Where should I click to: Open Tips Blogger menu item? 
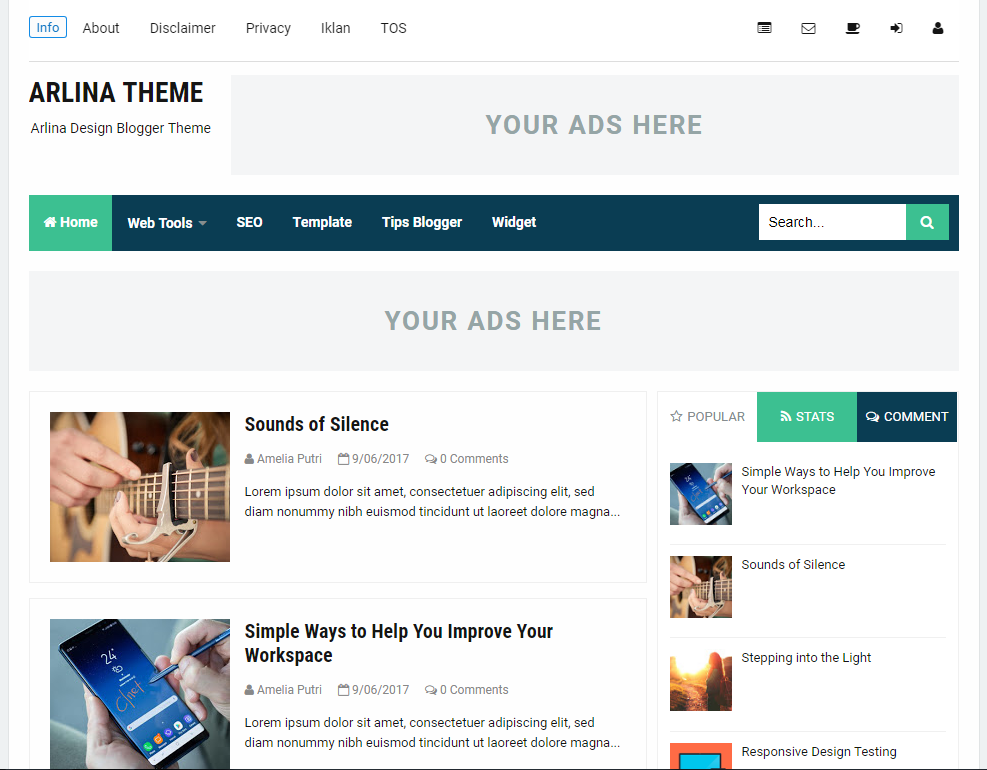tap(422, 222)
